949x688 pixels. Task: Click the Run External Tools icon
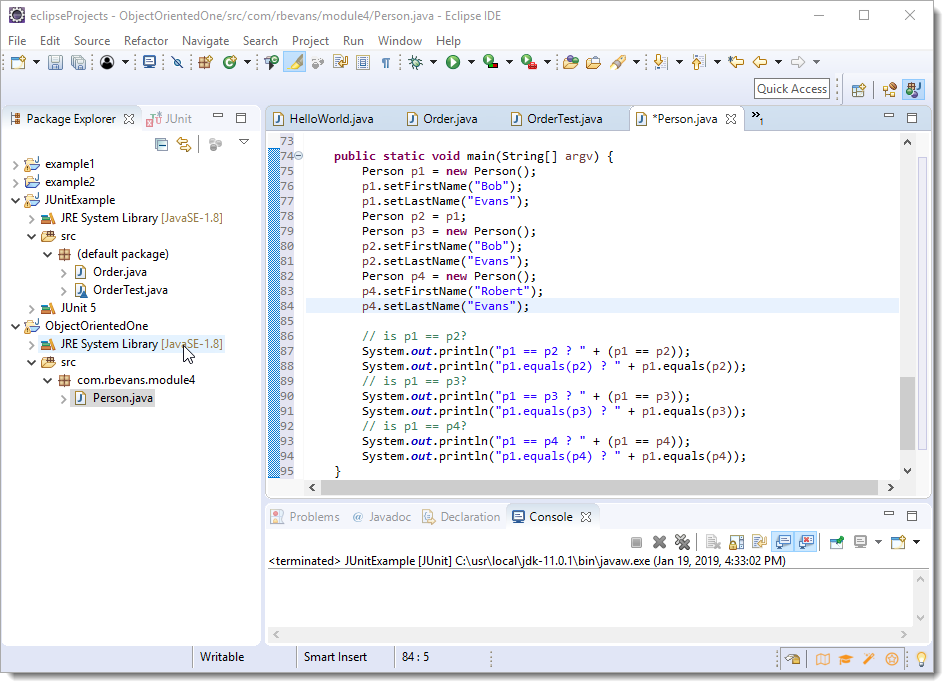pyautogui.click(x=529, y=62)
